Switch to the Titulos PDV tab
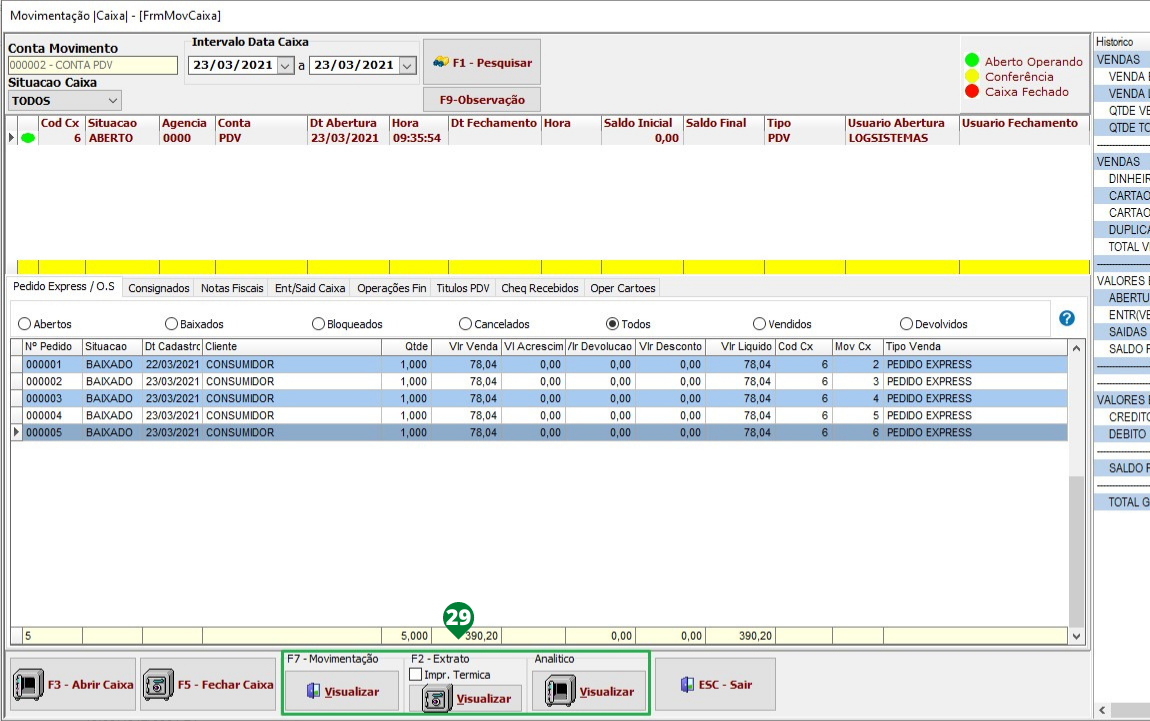Viewport: 1150px width, 721px height. pyautogui.click(x=463, y=288)
